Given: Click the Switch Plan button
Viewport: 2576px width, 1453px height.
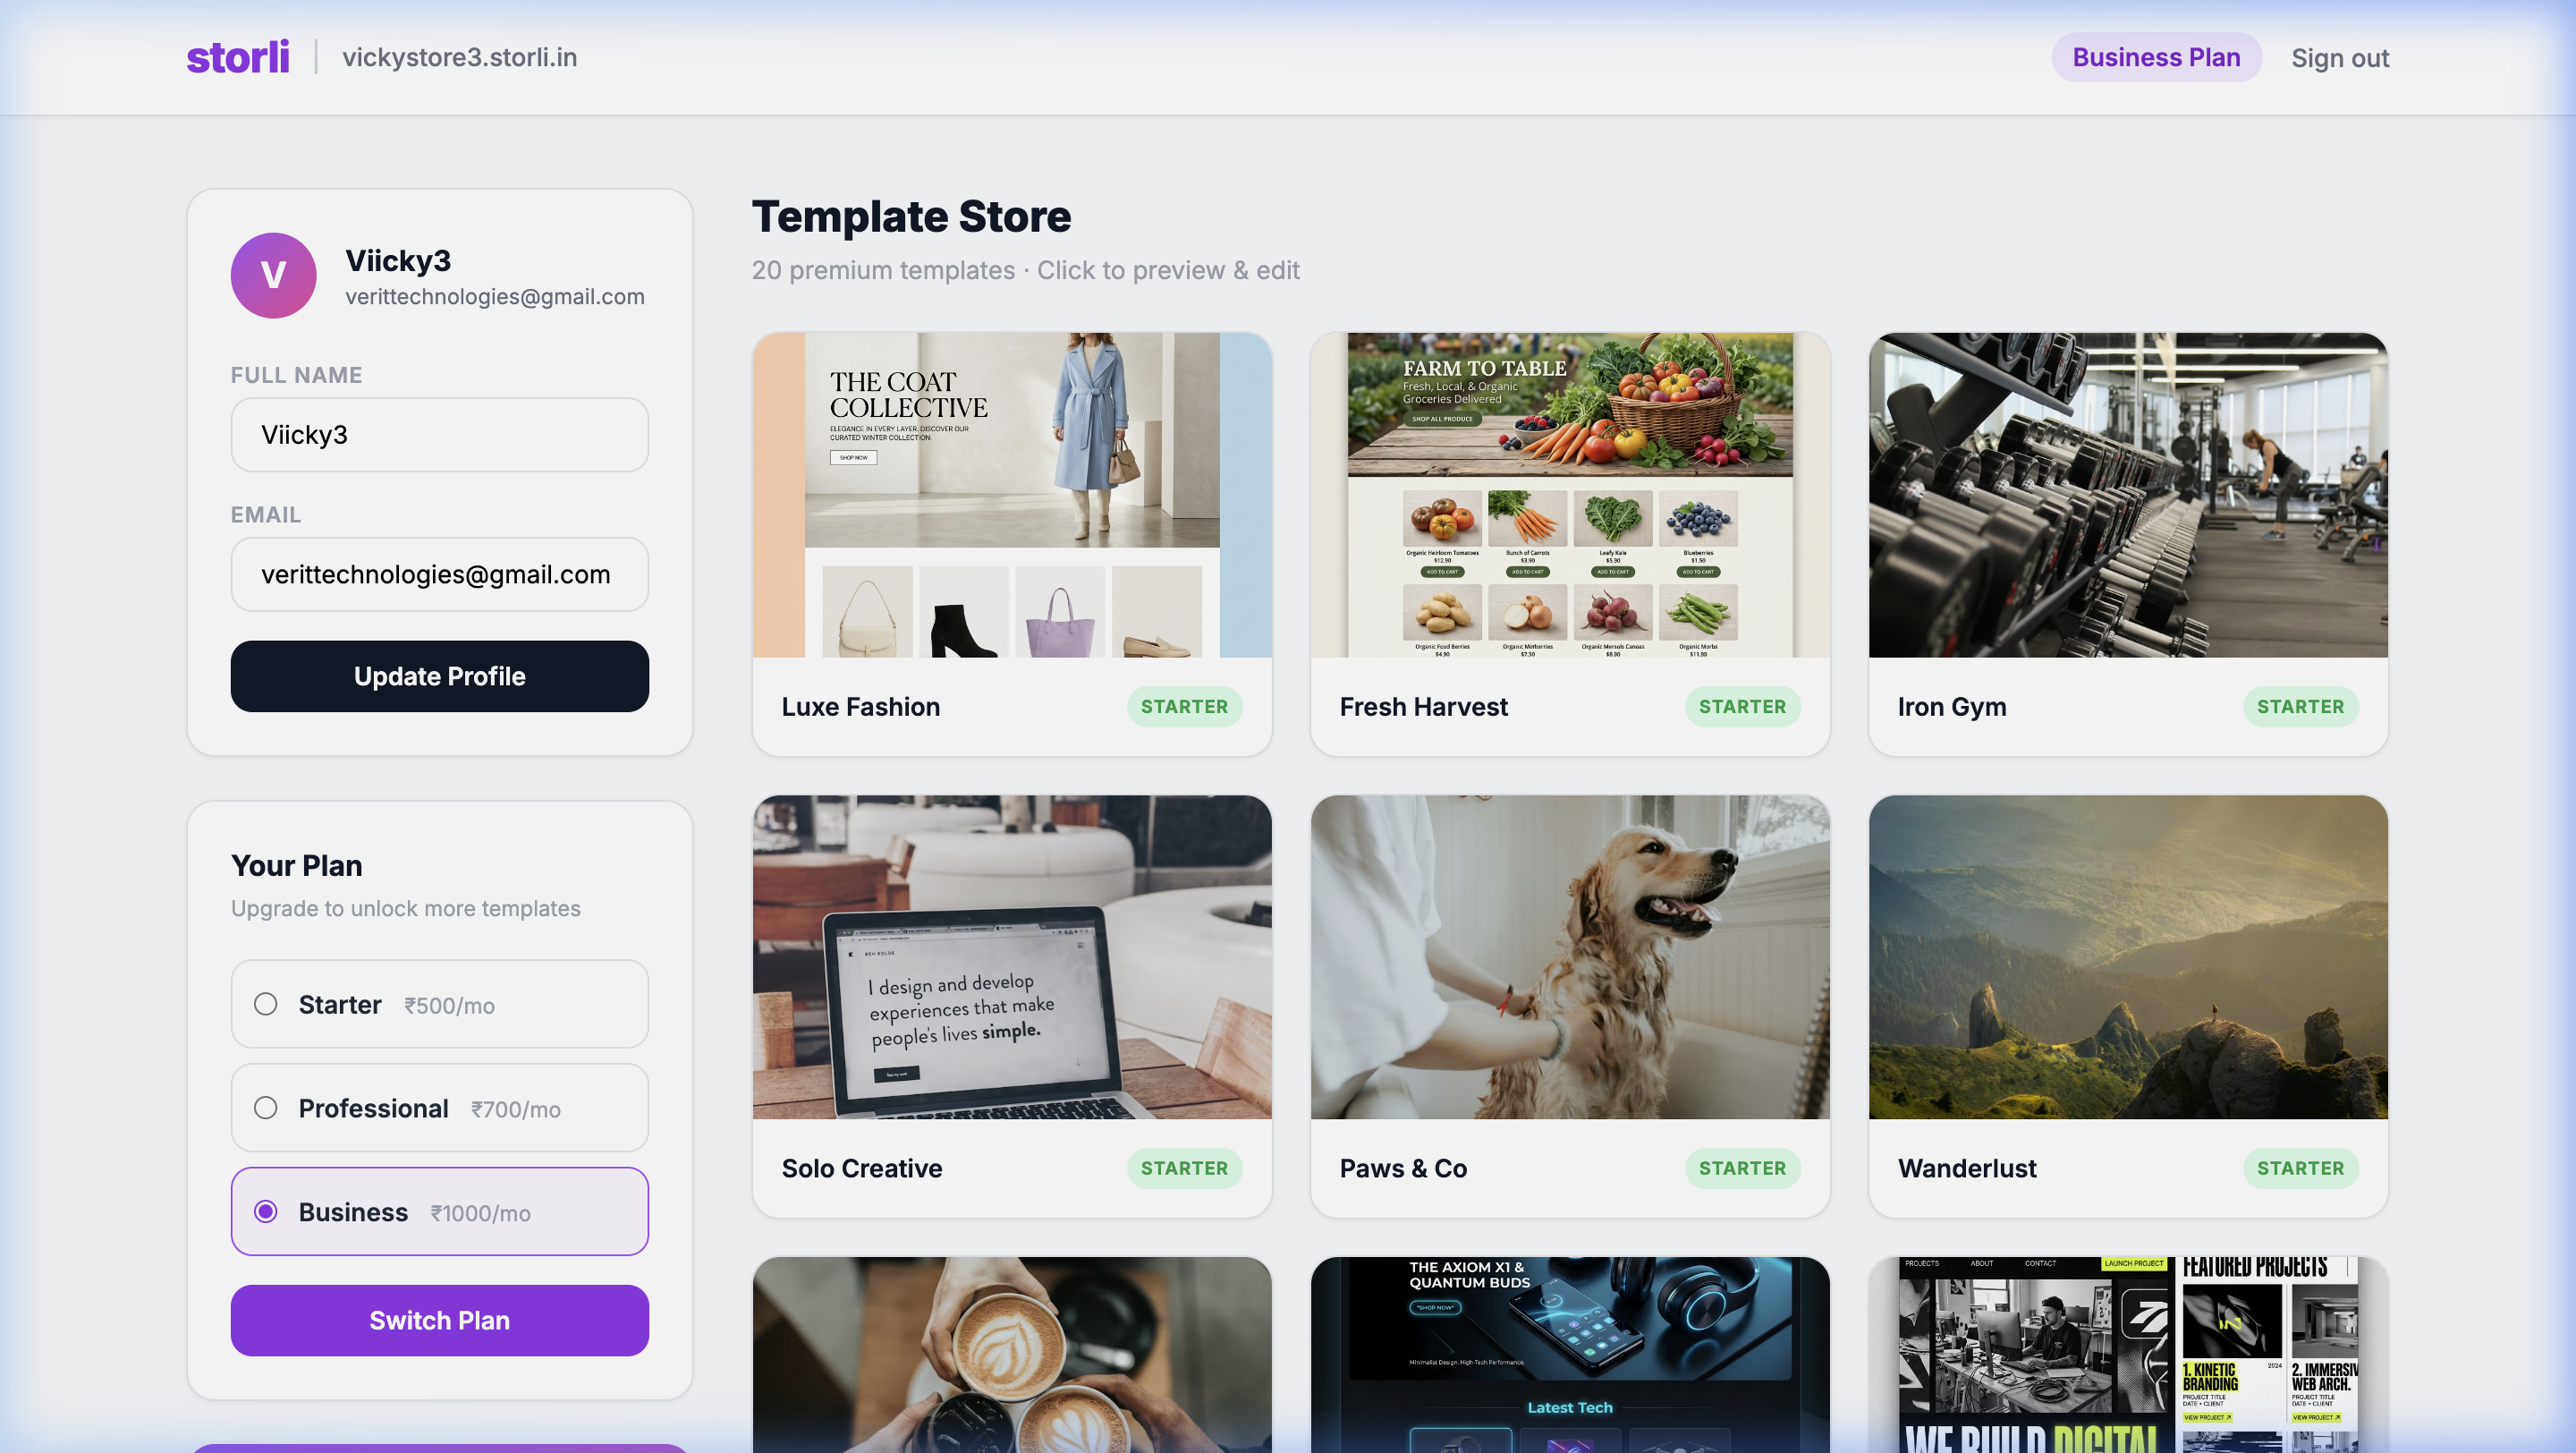Looking at the screenshot, I should (439, 1320).
